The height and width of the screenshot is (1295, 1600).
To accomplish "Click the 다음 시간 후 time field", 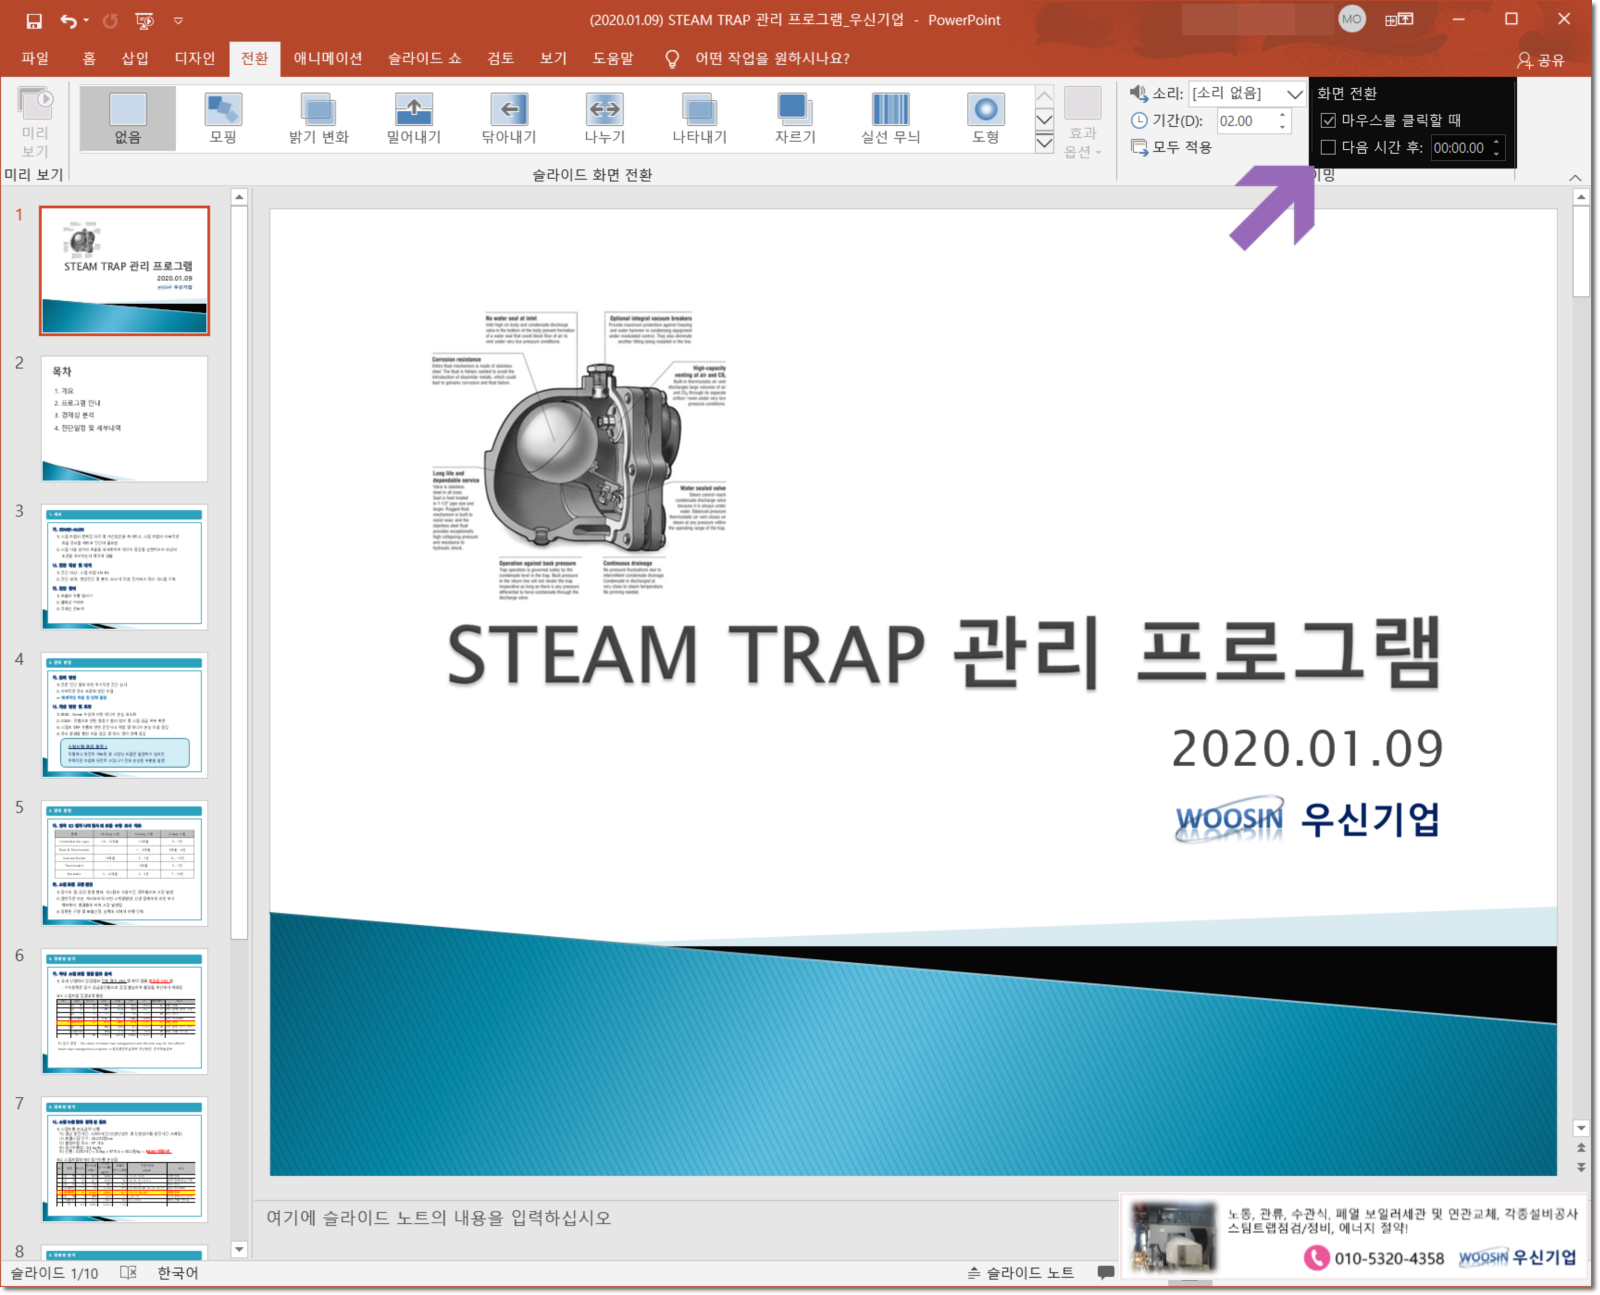I will 1459,147.
